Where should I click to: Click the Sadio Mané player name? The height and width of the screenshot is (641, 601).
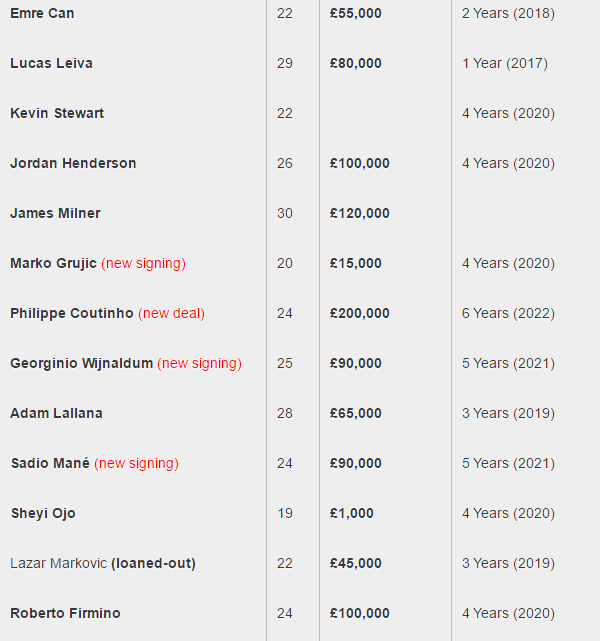[x=50, y=464]
